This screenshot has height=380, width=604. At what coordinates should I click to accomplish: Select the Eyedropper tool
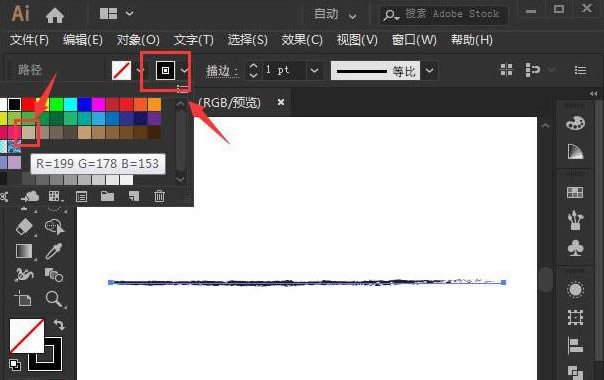(54, 251)
